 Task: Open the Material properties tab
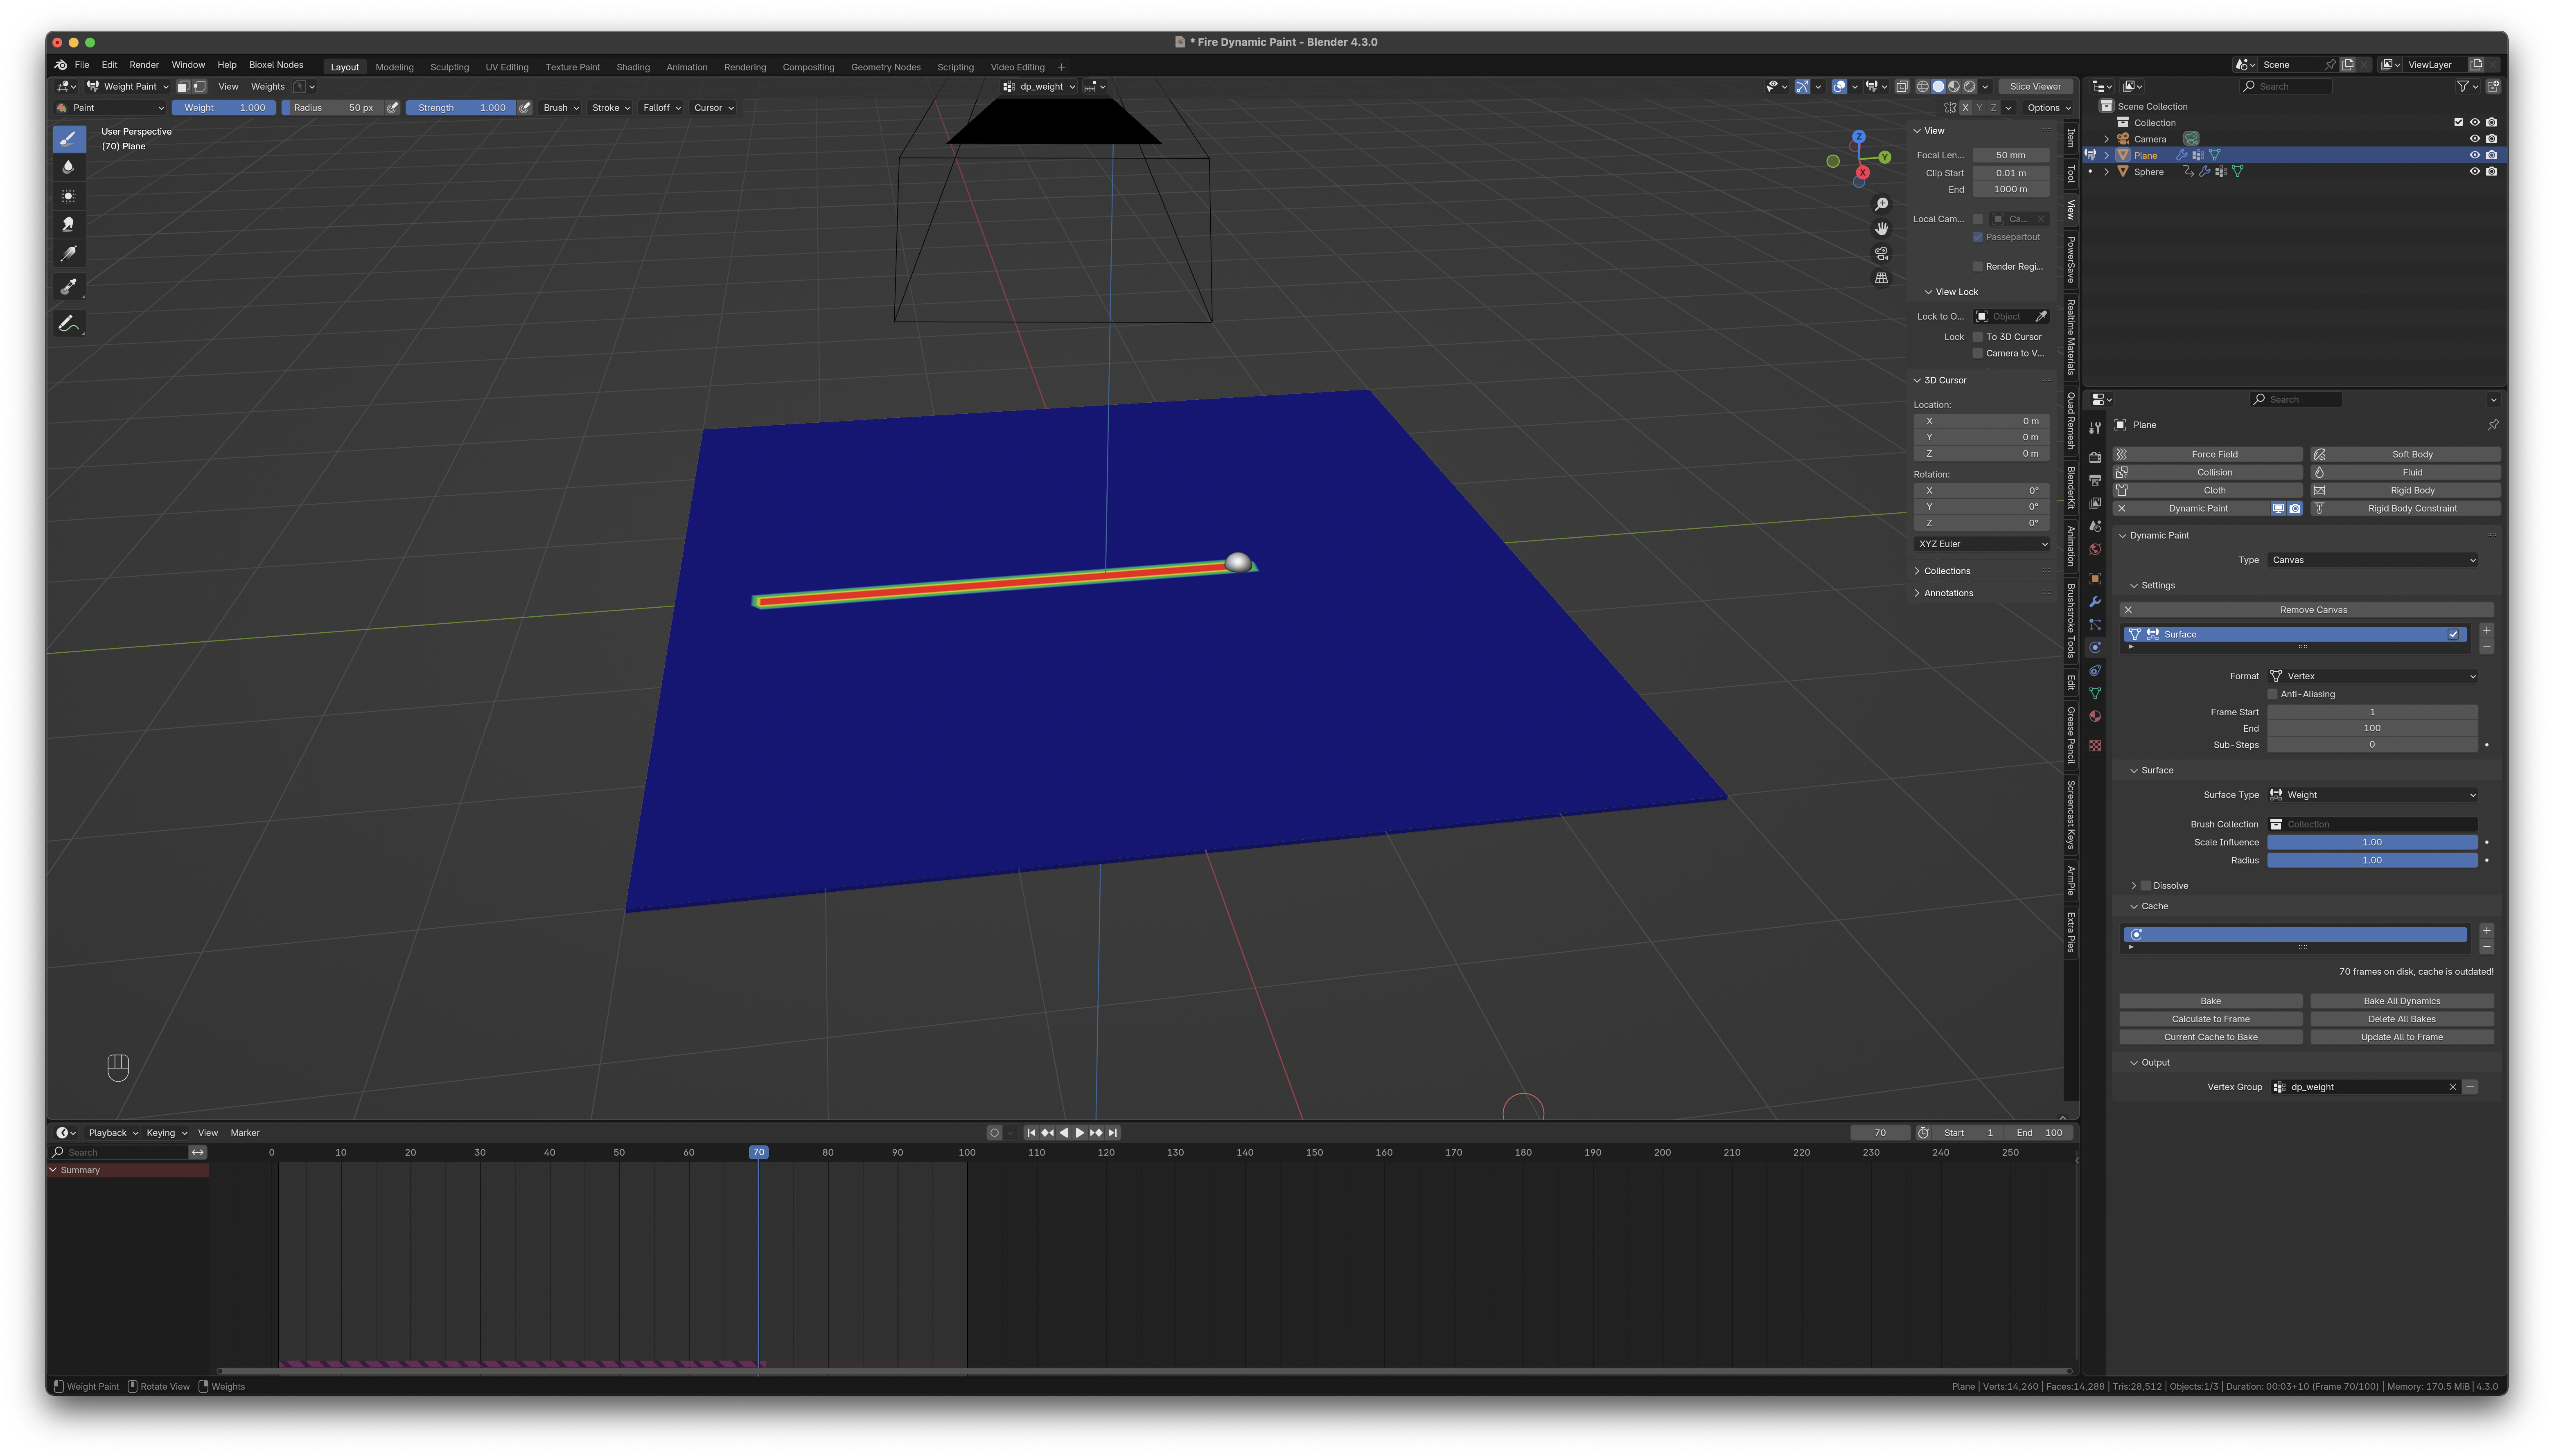click(x=2095, y=717)
